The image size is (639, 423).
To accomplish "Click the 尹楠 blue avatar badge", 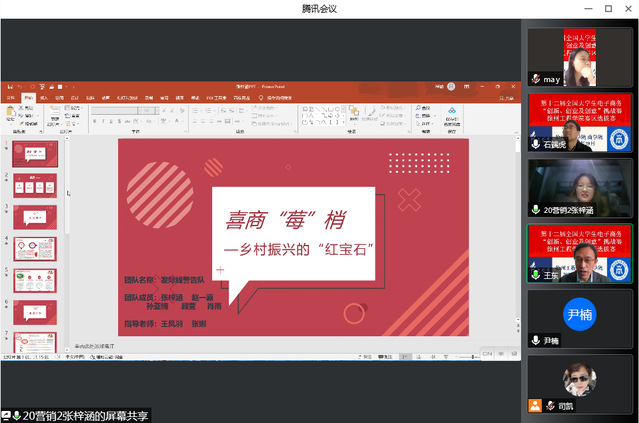I will pos(580,313).
